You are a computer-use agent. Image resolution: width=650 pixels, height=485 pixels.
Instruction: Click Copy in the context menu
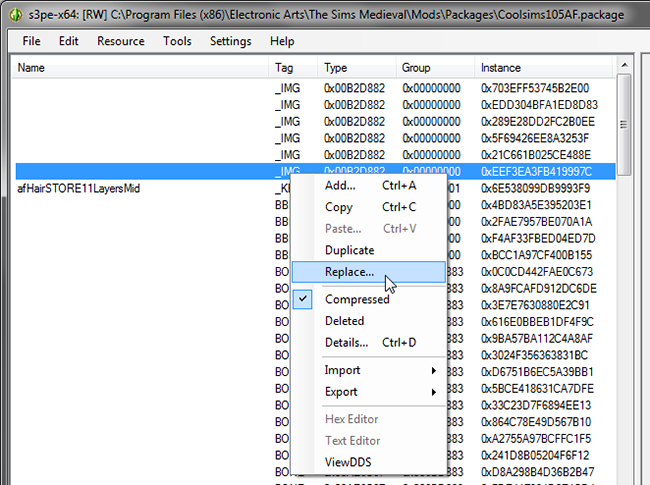339,207
